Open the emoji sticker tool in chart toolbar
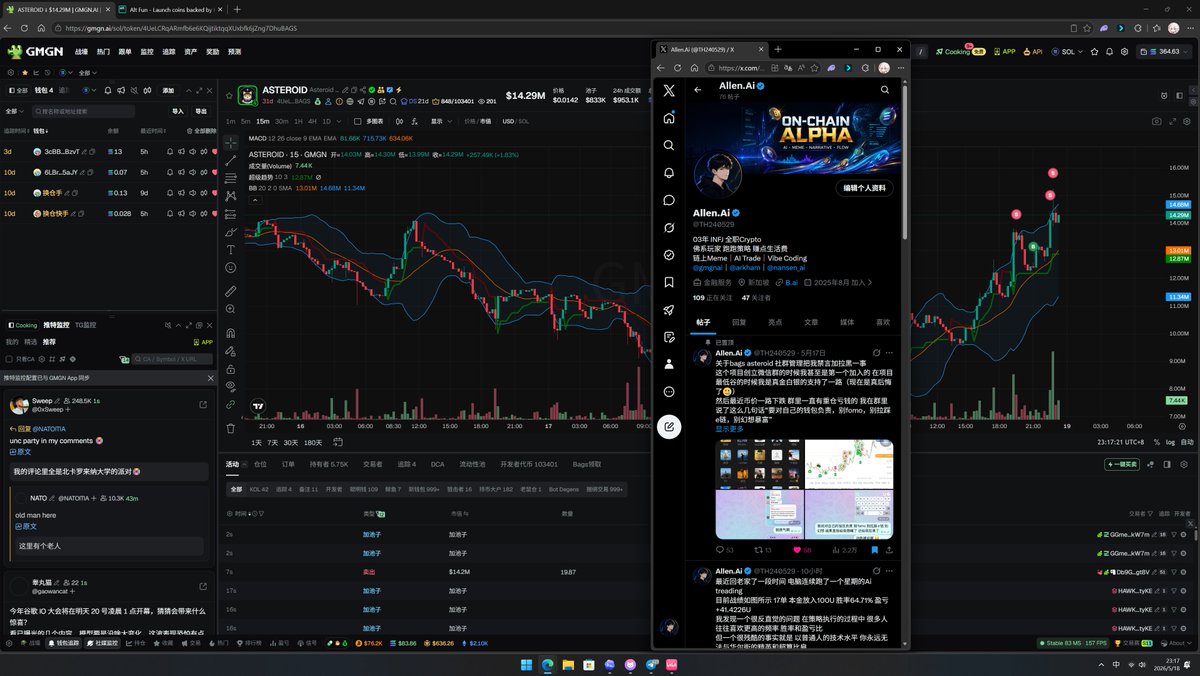 coord(231,268)
